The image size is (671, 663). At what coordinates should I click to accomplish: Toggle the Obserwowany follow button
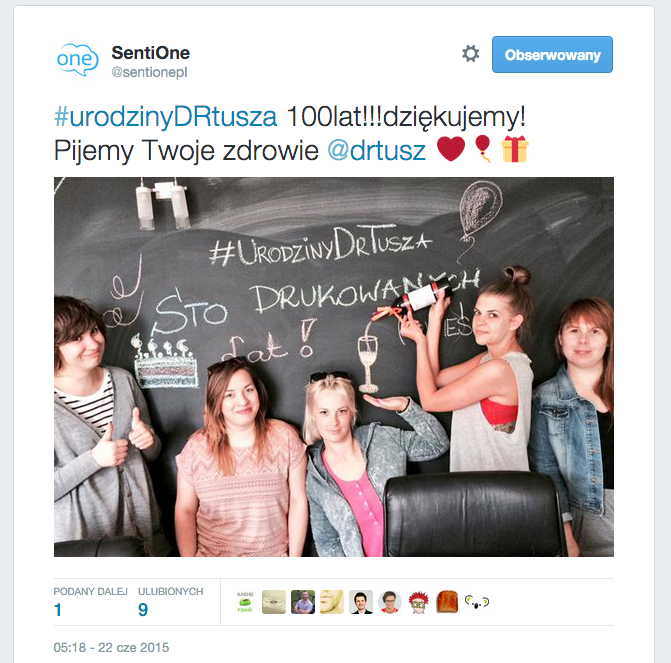click(552, 54)
